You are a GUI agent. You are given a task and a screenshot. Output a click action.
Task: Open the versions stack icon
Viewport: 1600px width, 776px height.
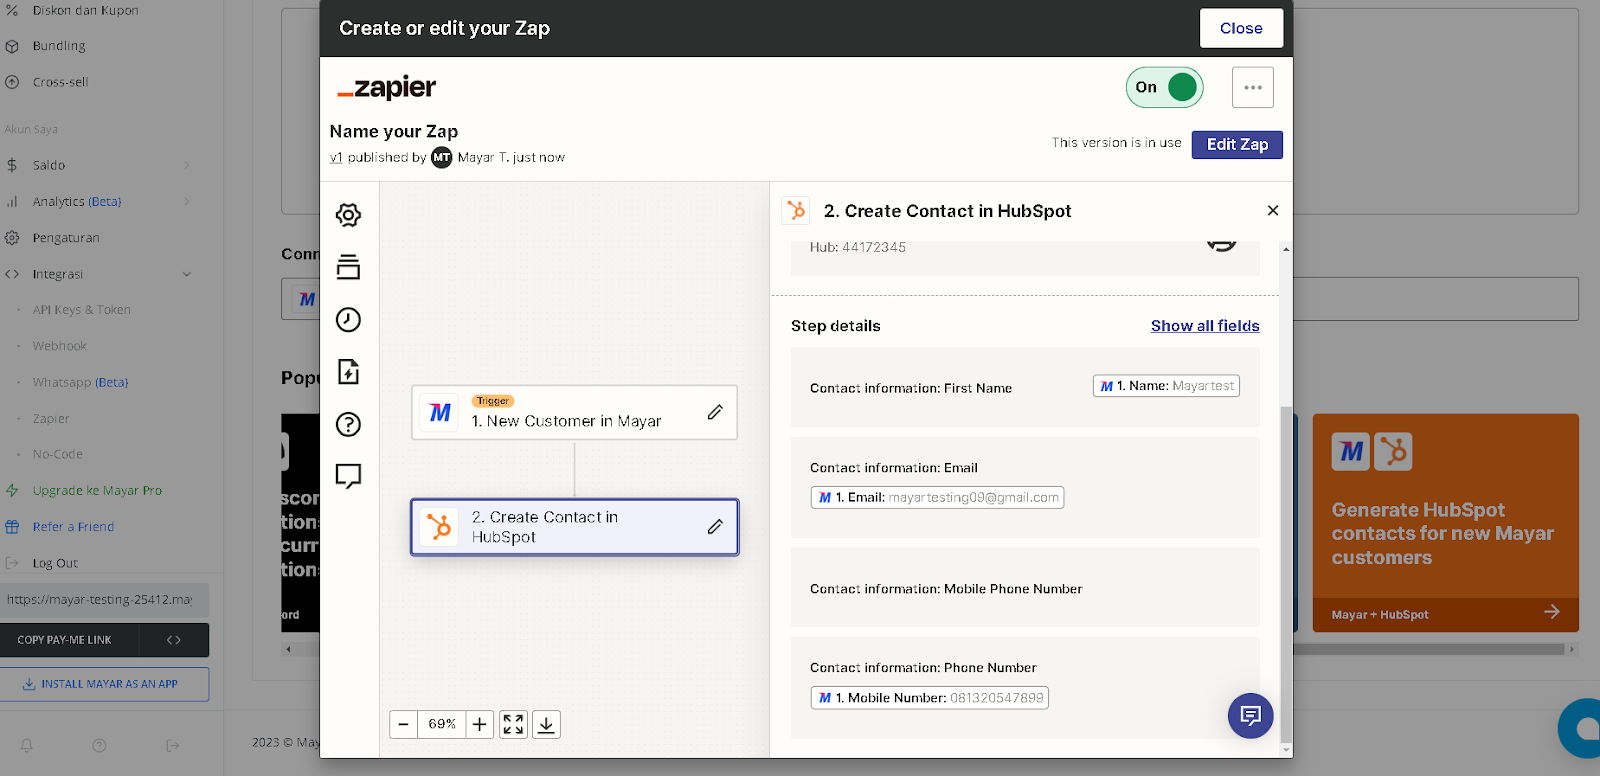(x=348, y=267)
